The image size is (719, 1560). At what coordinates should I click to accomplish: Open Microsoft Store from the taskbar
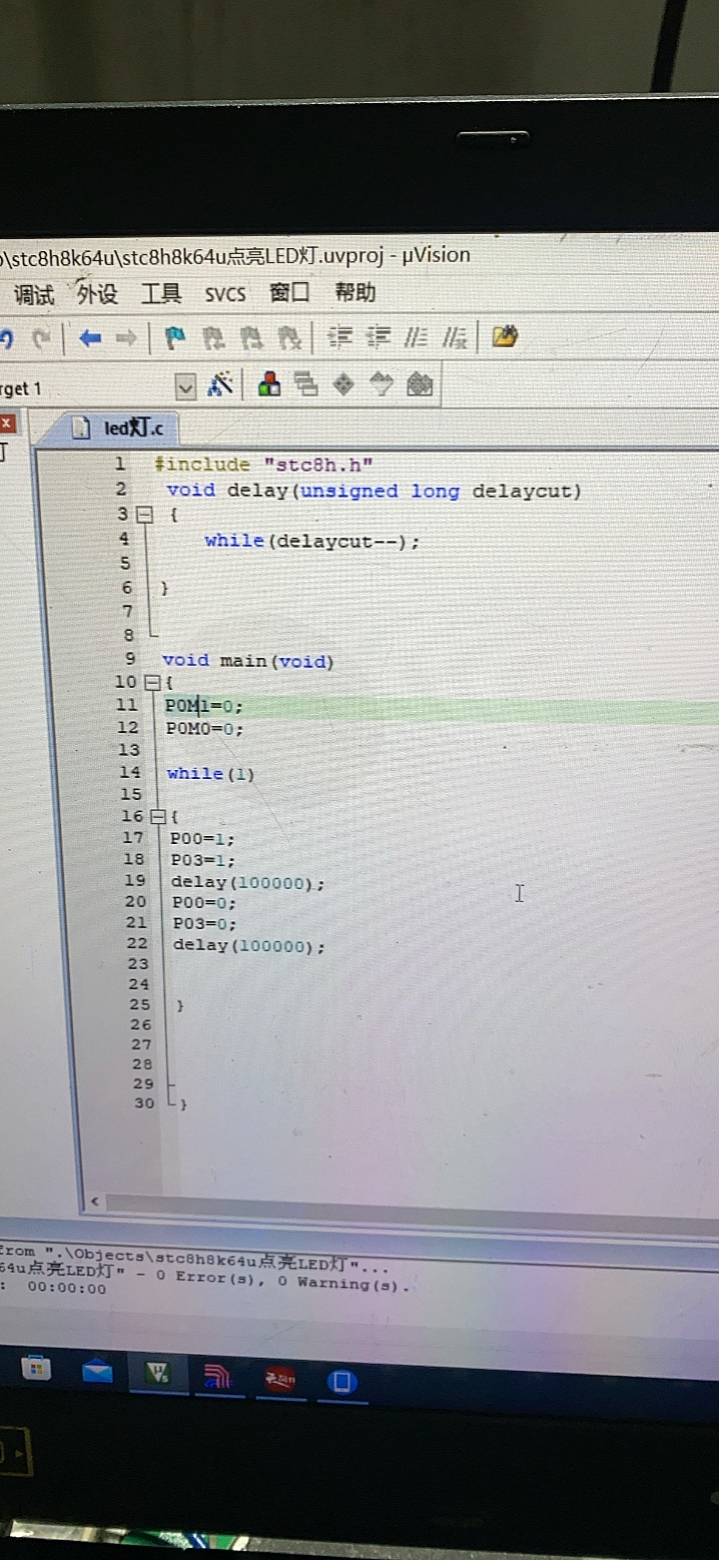tap(36, 1368)
